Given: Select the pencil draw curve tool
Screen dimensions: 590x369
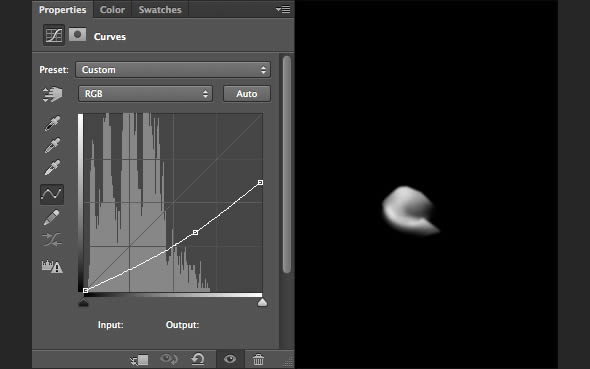Looking at the screenshot, I should (x=52, y=217).
